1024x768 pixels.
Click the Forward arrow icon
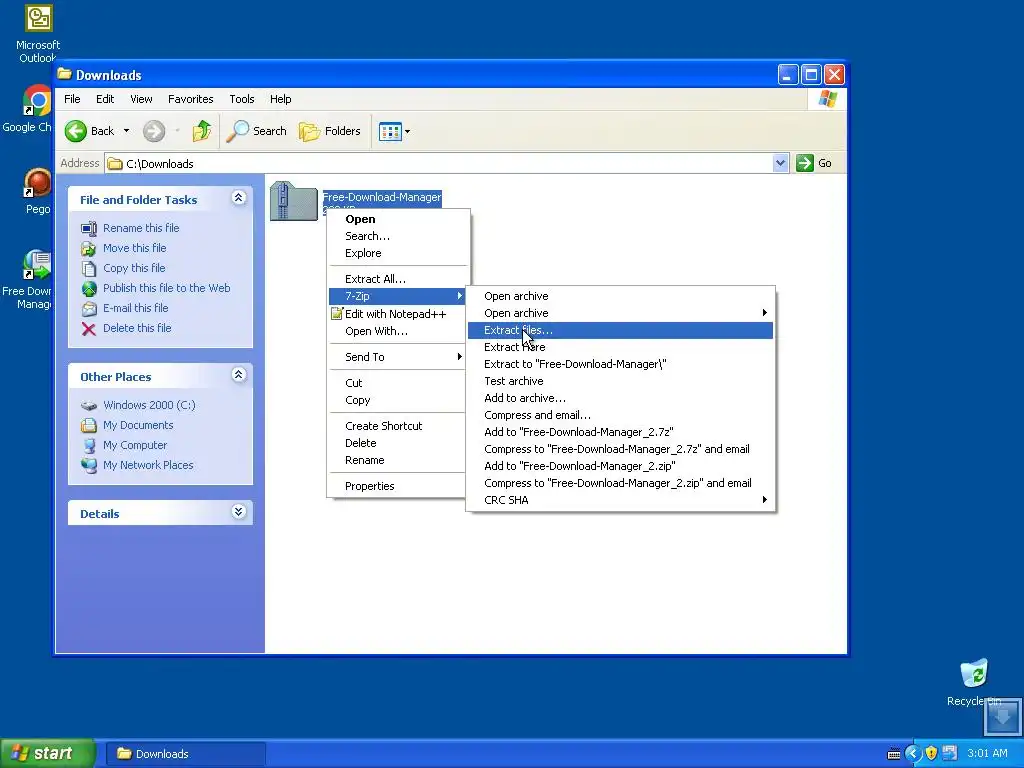tap(154, 131)
